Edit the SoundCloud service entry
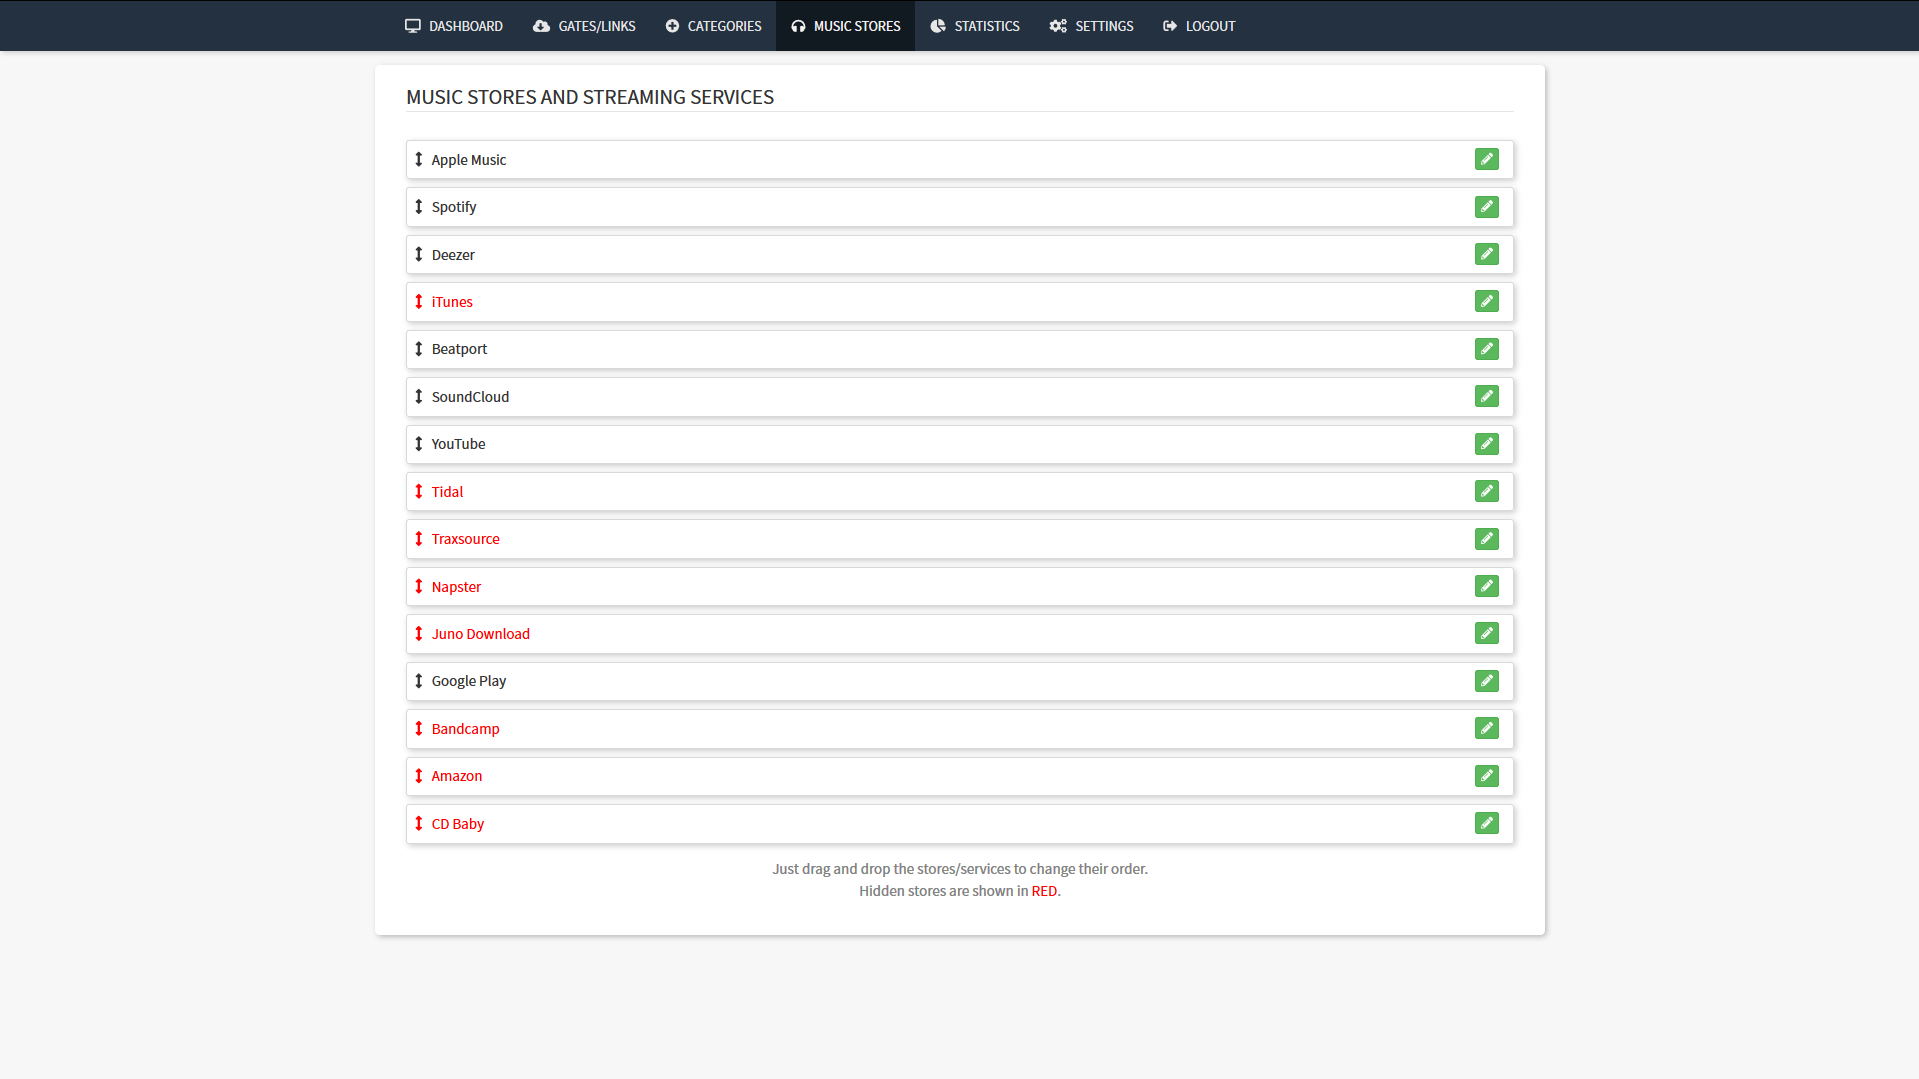Viewport: 1919px width, 1079px height. (1486, 396)
